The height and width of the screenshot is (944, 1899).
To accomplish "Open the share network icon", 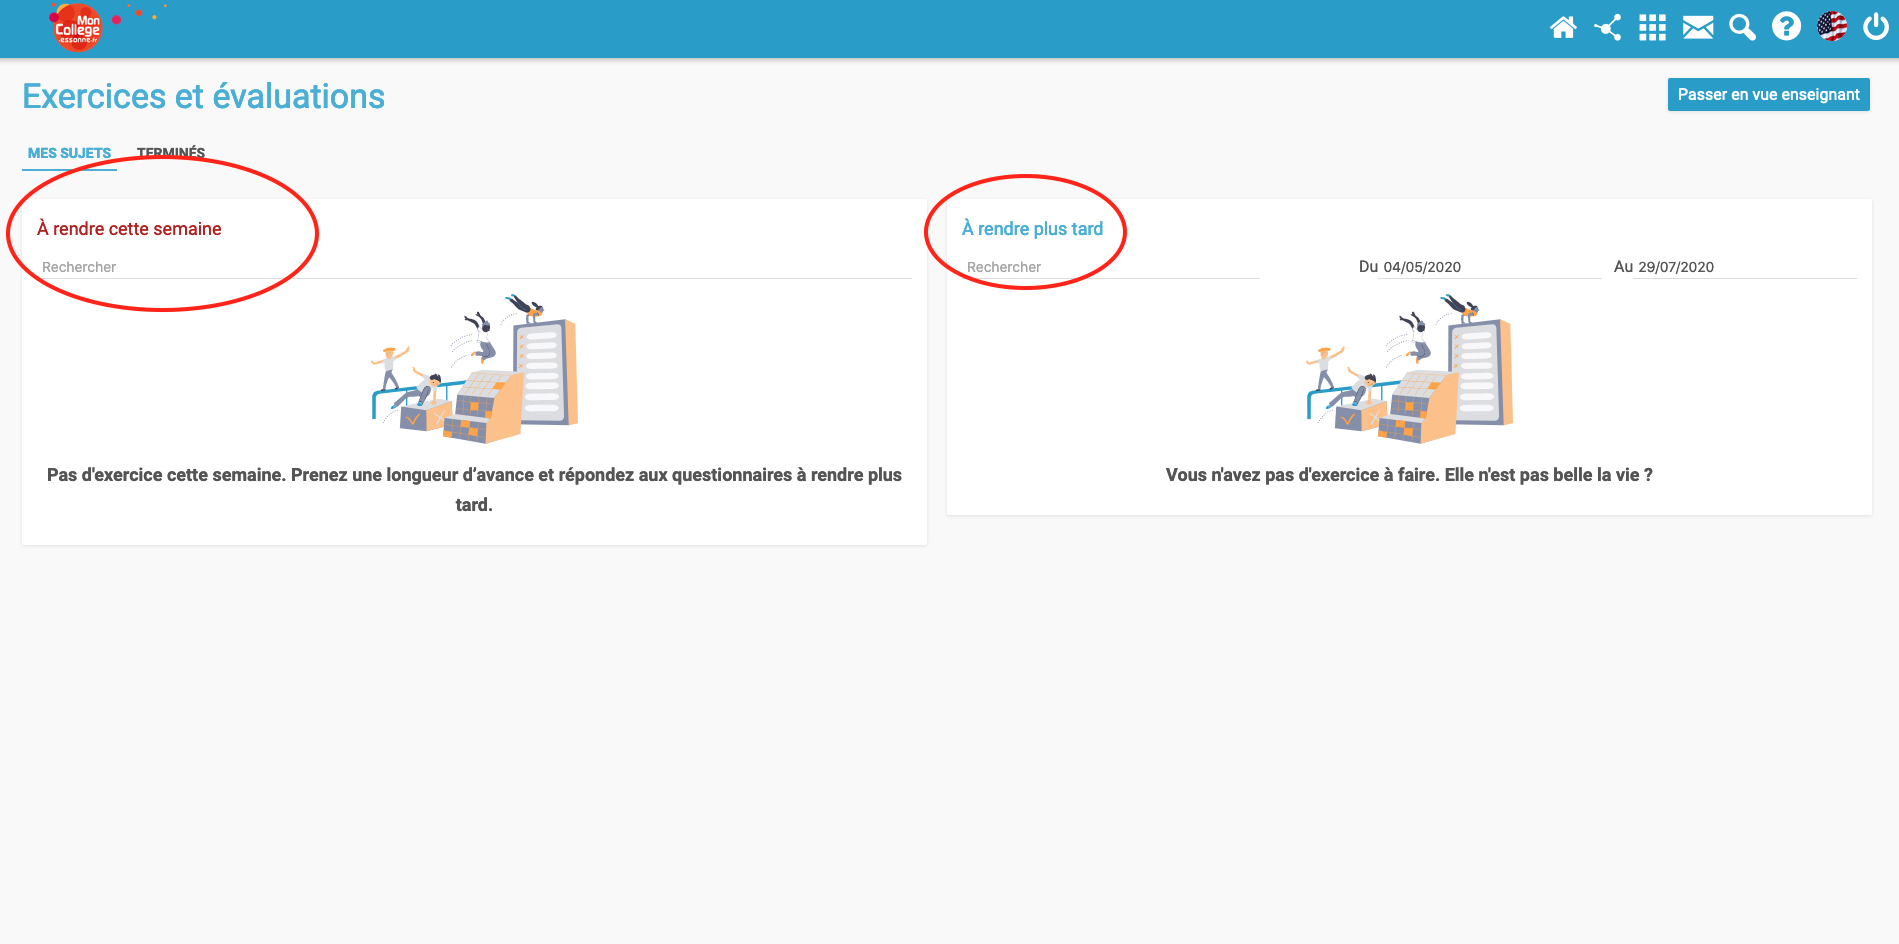I will 1608,28.
